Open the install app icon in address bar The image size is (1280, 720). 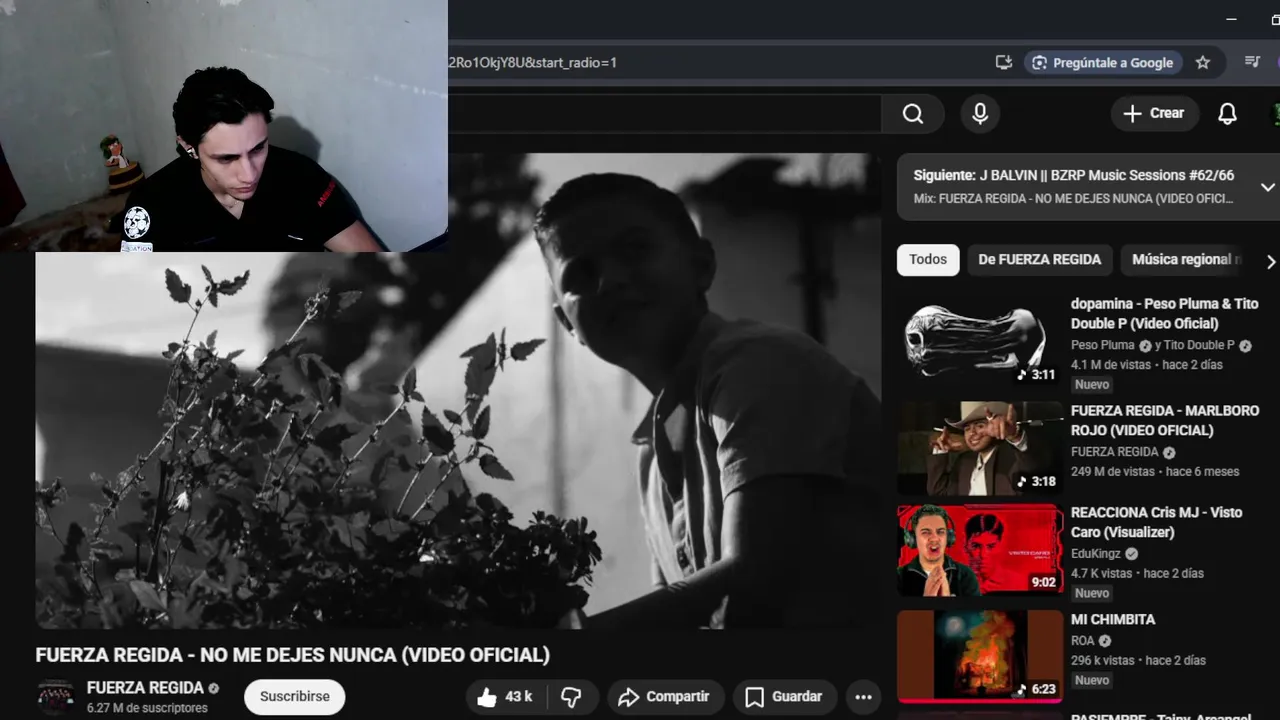tap(1004, 62)
